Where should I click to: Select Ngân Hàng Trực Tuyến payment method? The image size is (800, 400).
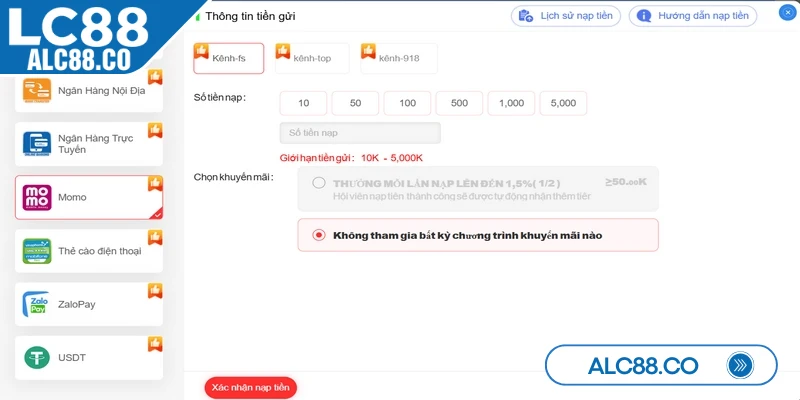89,144
